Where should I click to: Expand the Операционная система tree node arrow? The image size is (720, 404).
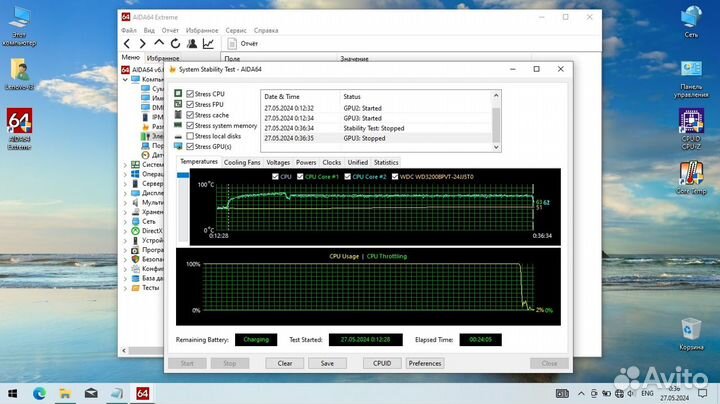[125, 174]
